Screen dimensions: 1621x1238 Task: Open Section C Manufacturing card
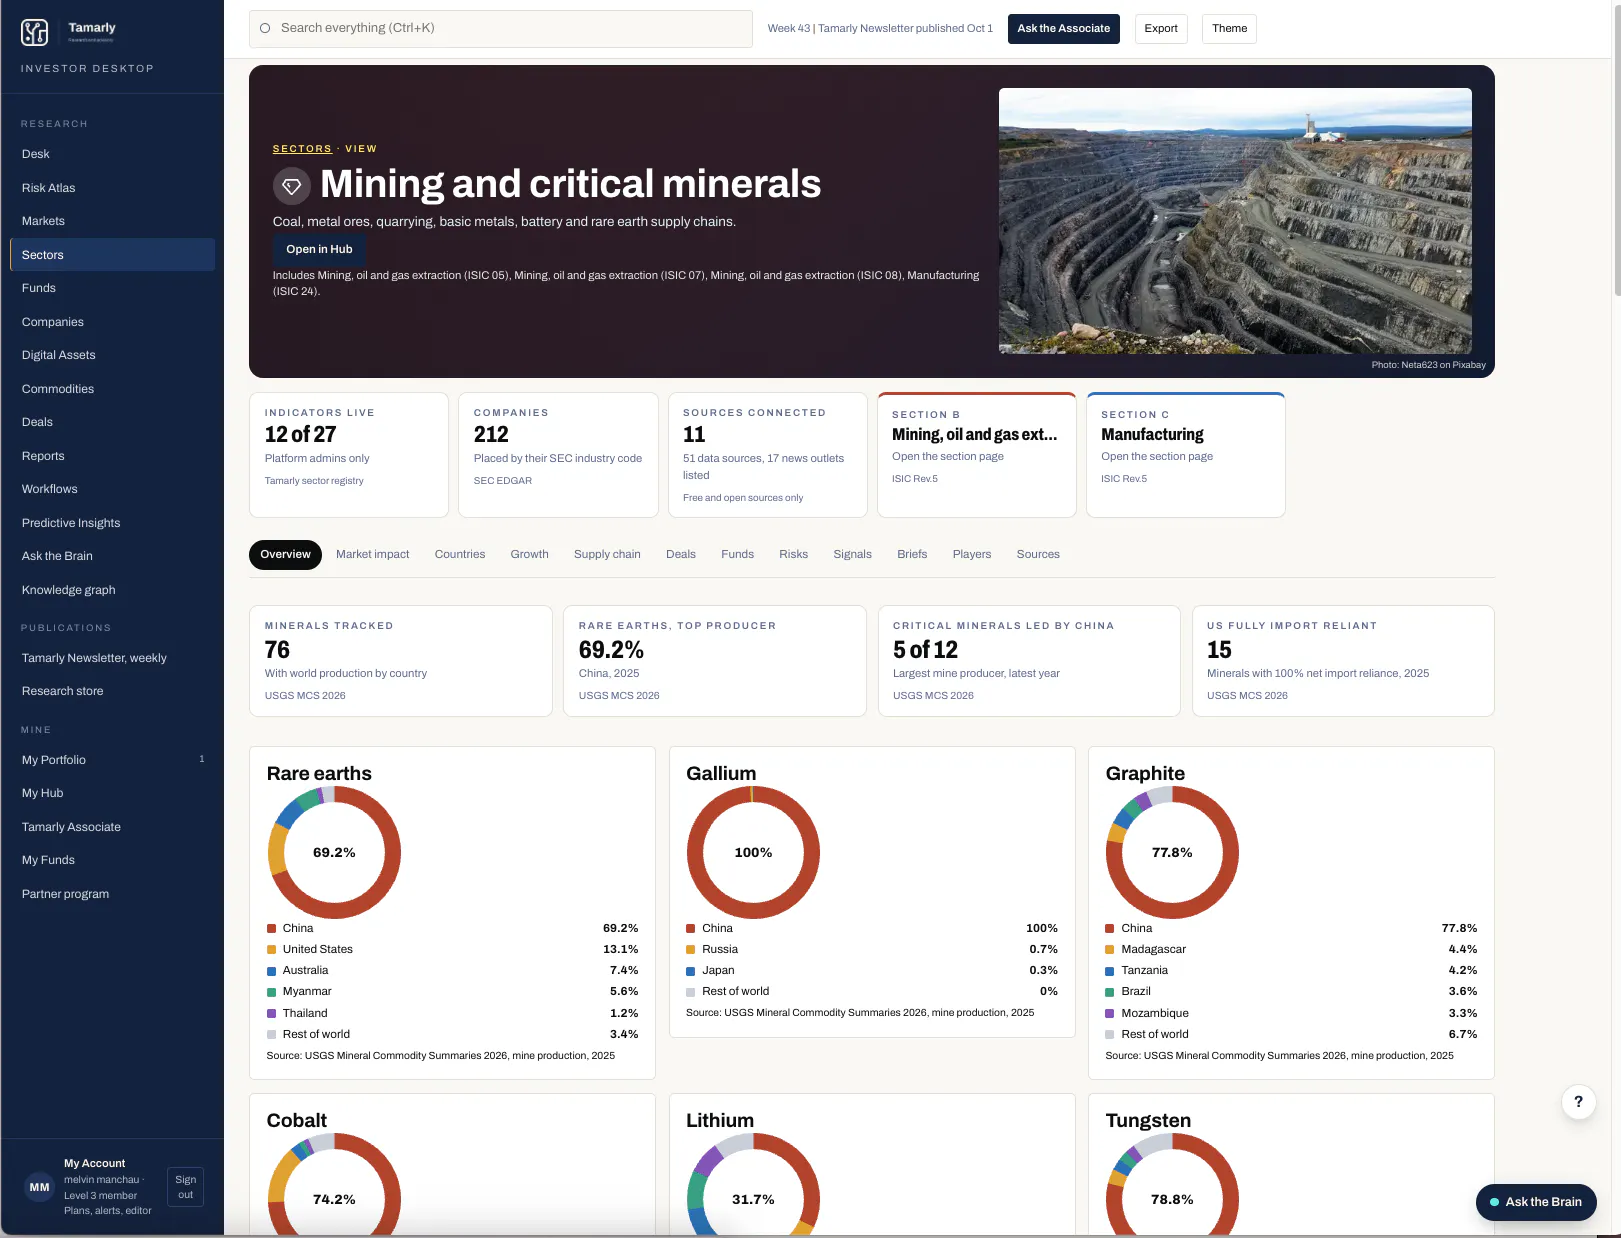pos(1185,455)
